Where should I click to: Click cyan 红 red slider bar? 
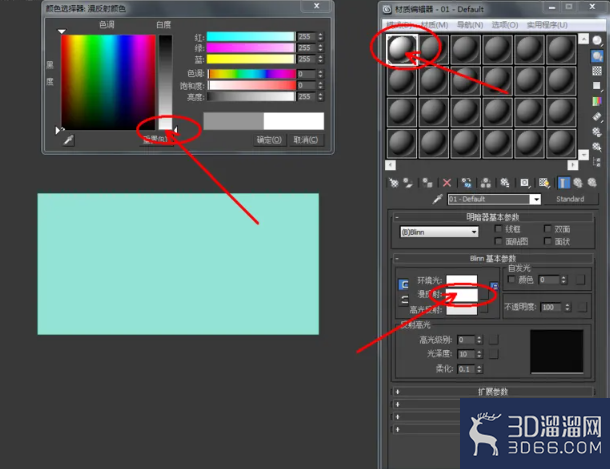pos(251,37)
